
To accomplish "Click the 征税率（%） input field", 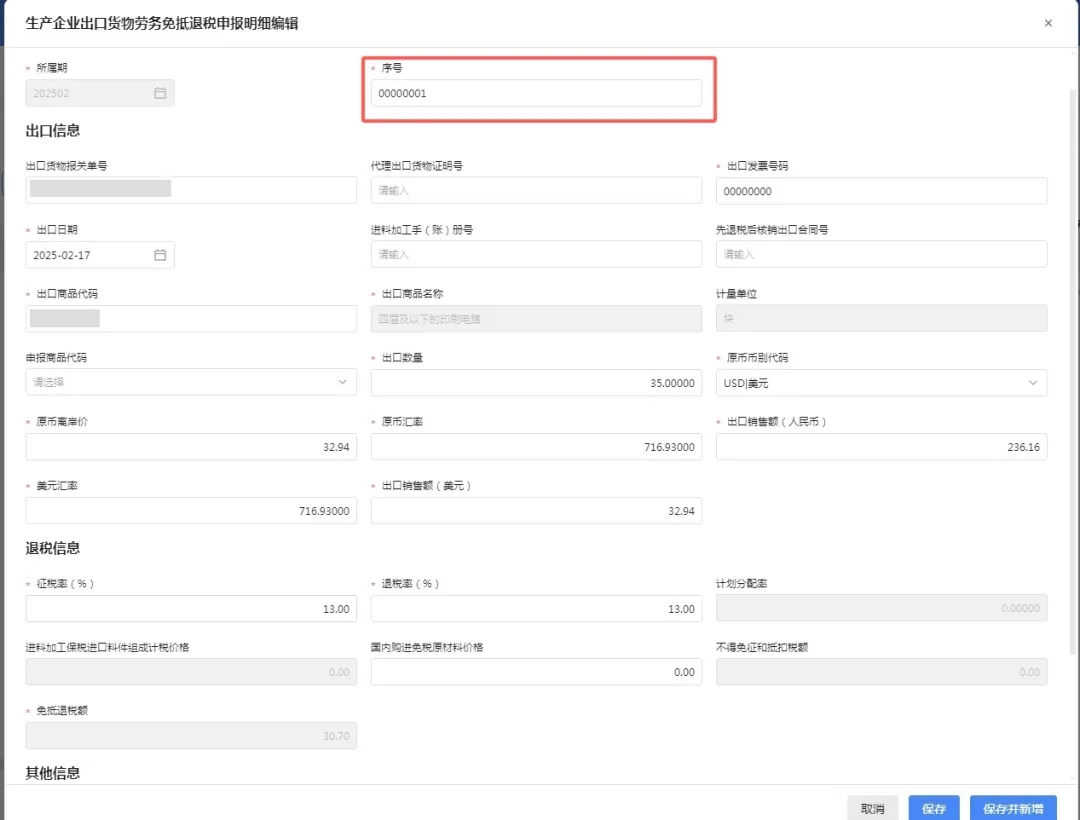I will tap(191, 609).
